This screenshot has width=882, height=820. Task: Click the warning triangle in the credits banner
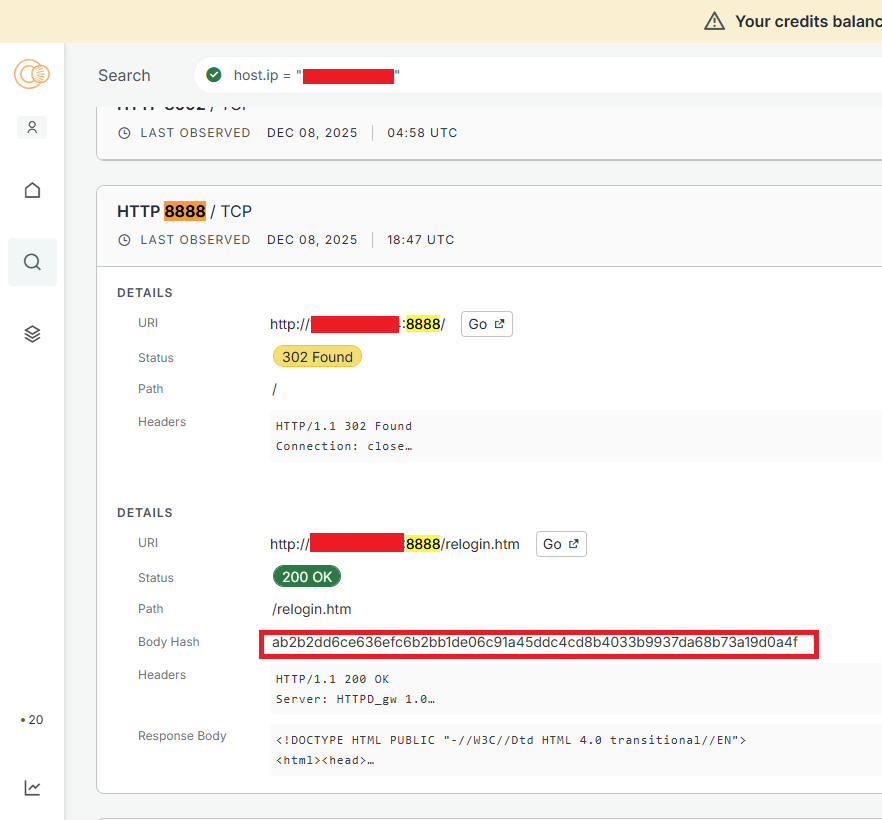(714, 21)
